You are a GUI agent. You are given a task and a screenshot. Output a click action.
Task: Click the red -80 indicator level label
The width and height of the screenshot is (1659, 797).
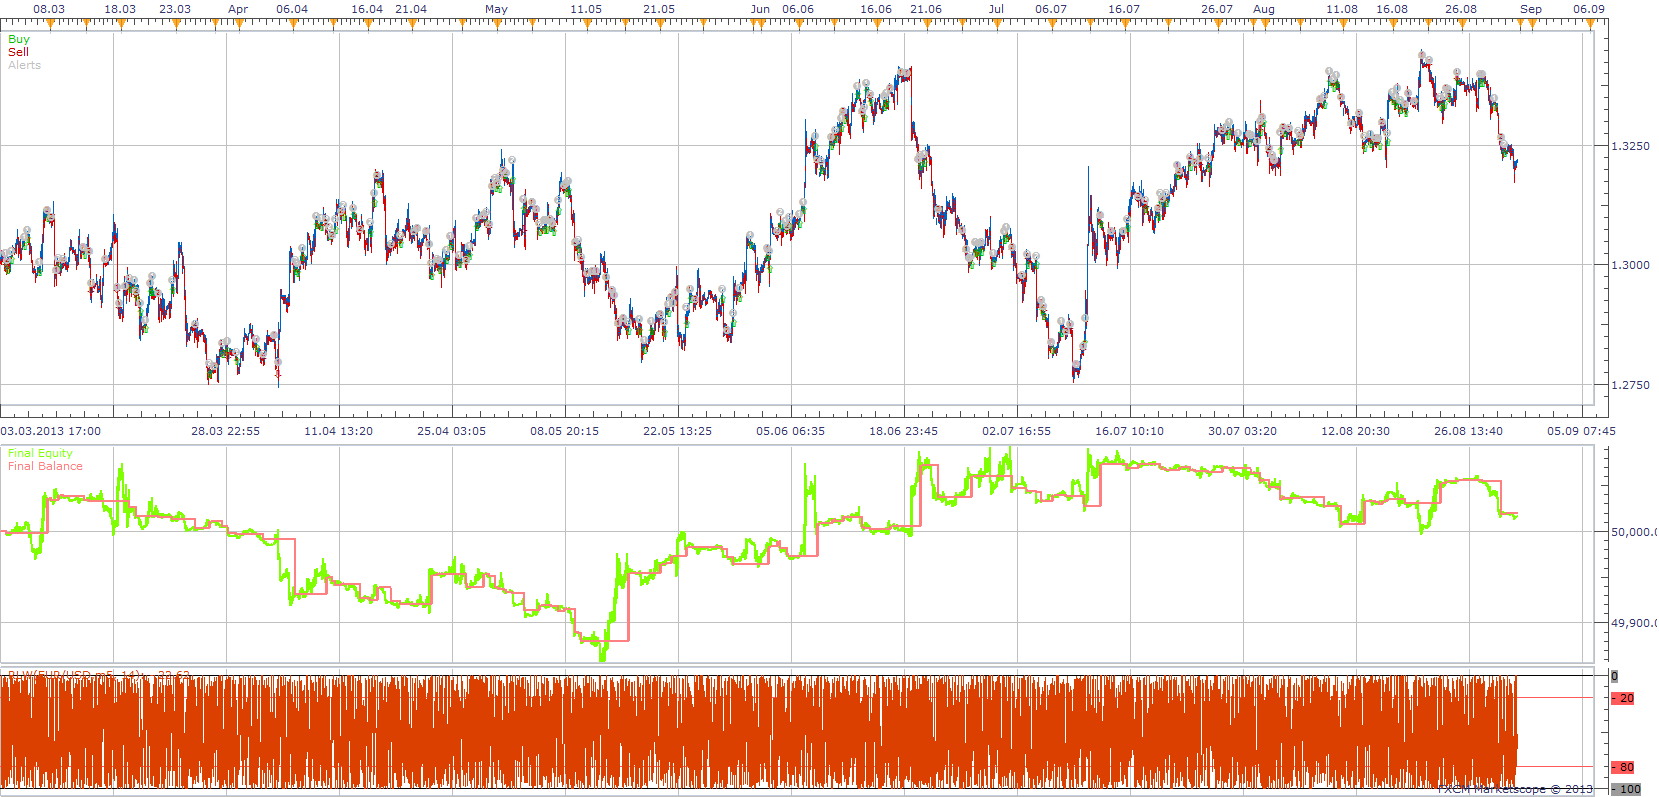point(1623,767)
